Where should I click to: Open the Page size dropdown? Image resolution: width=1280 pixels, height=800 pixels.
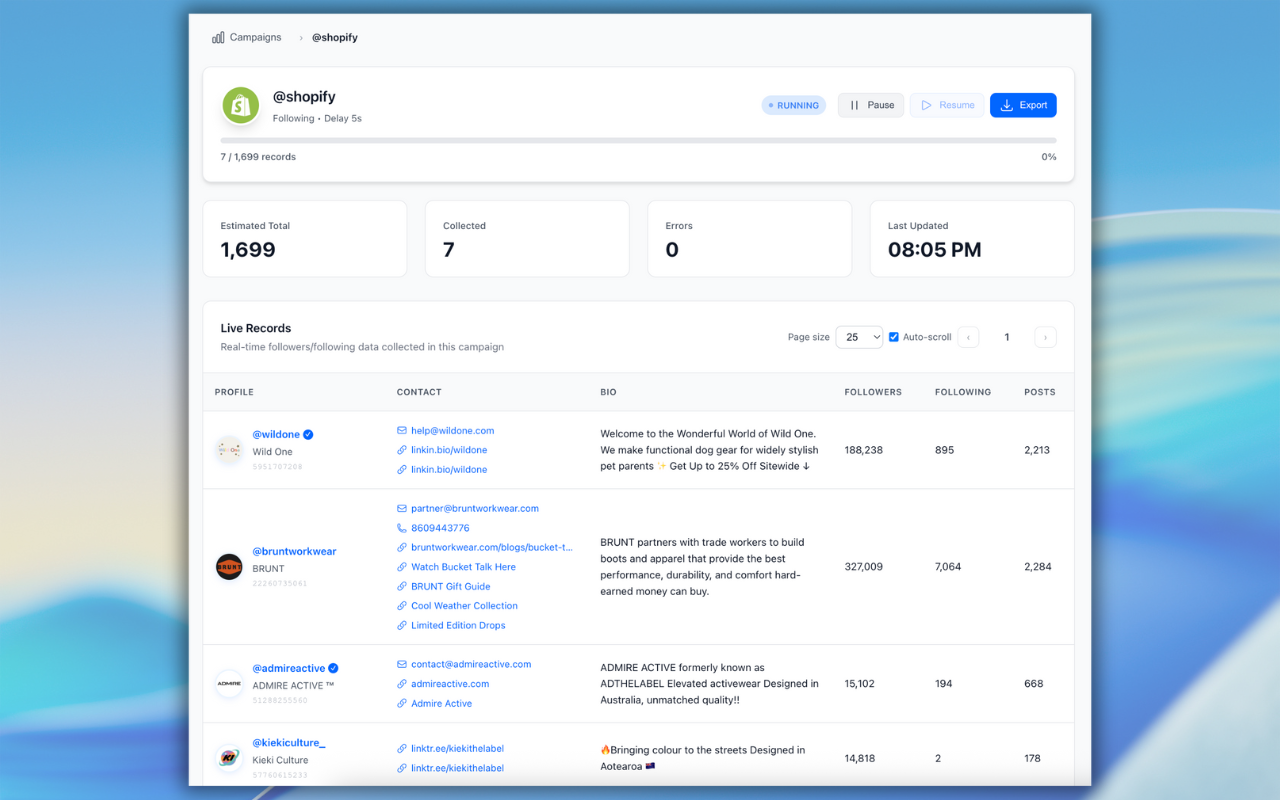pyautogui.click(x=859, y=337)
